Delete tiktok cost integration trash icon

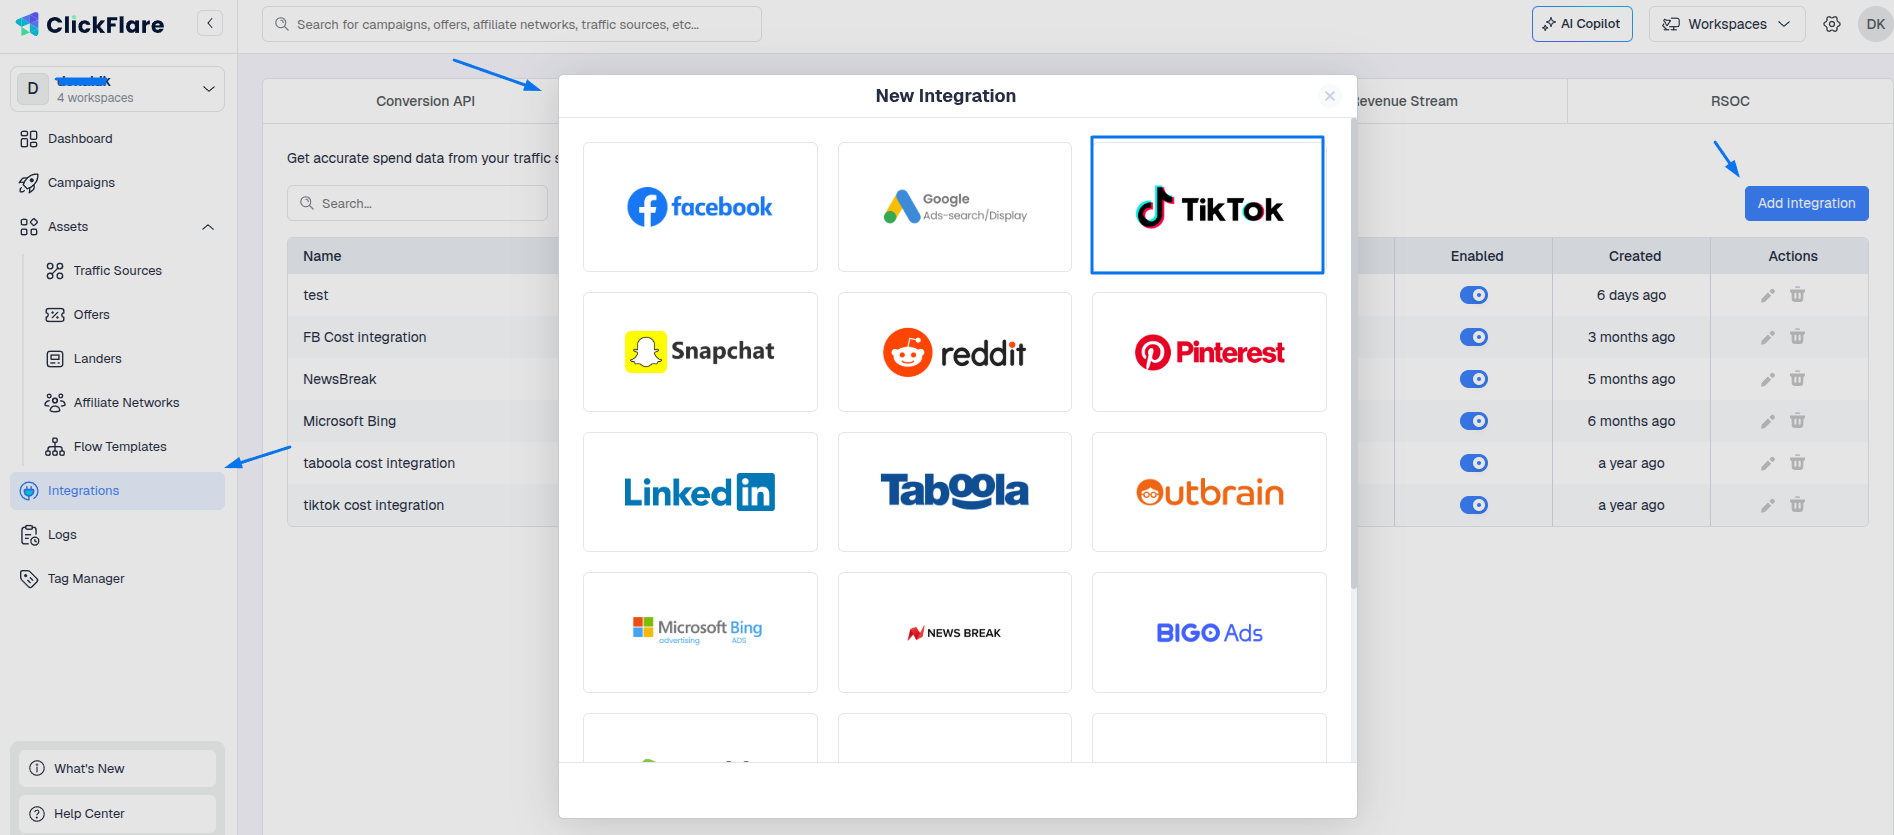click(1797, 505)
